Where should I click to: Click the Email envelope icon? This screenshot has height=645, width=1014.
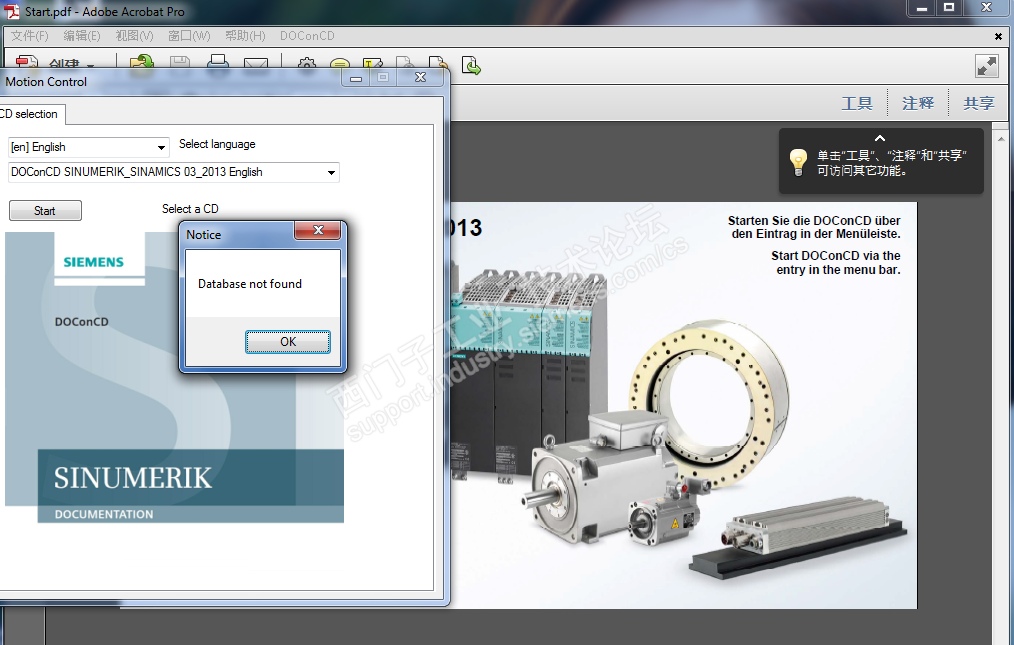[255, 63]
